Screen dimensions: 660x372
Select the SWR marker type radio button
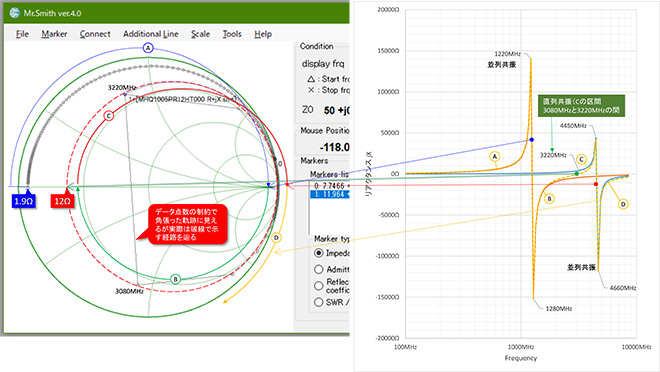[319, 302]
